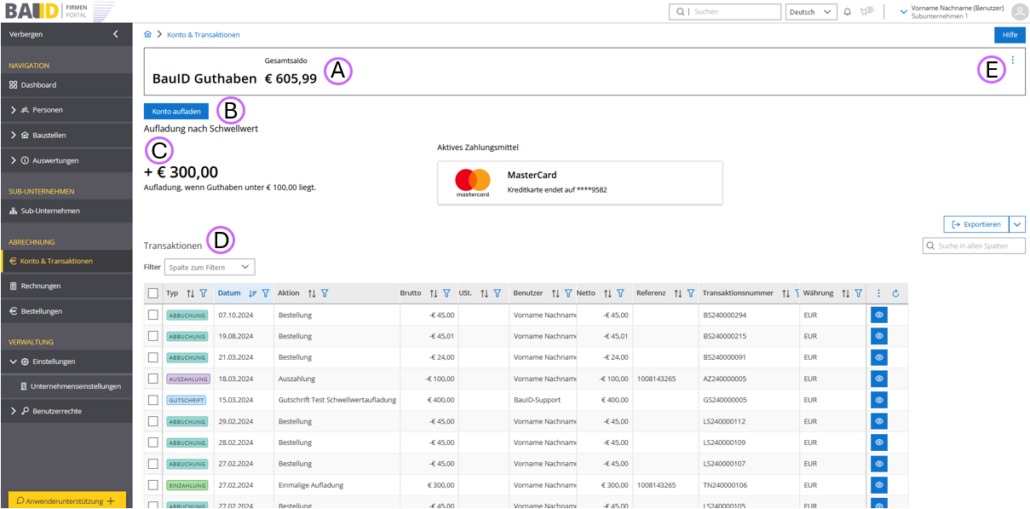Open Rechnungen in the sidebar
The image size is (1030, 509).
pyautogui.click(x=66, y=286)
